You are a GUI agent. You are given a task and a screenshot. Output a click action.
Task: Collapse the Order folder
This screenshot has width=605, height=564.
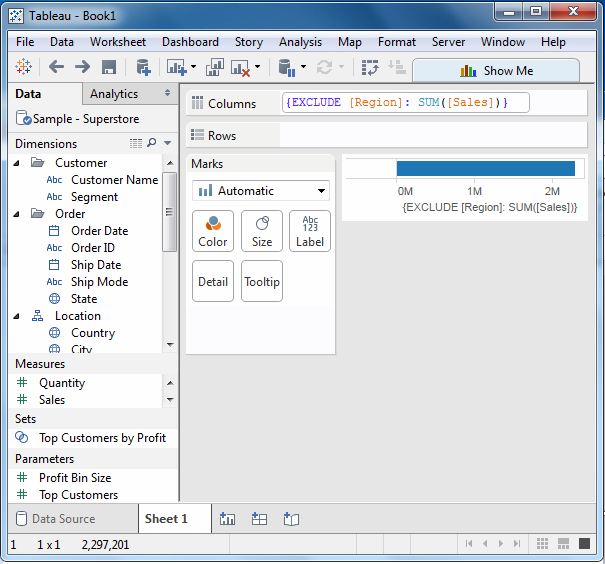point(17,214)
